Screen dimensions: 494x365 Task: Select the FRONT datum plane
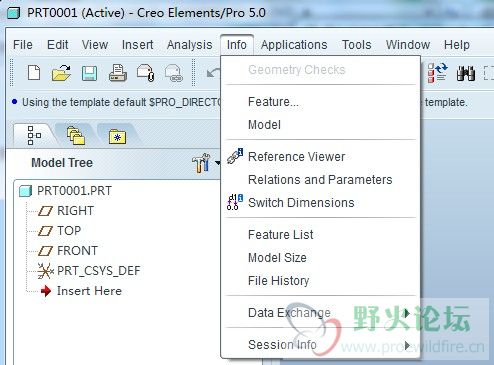click(77, 251)
